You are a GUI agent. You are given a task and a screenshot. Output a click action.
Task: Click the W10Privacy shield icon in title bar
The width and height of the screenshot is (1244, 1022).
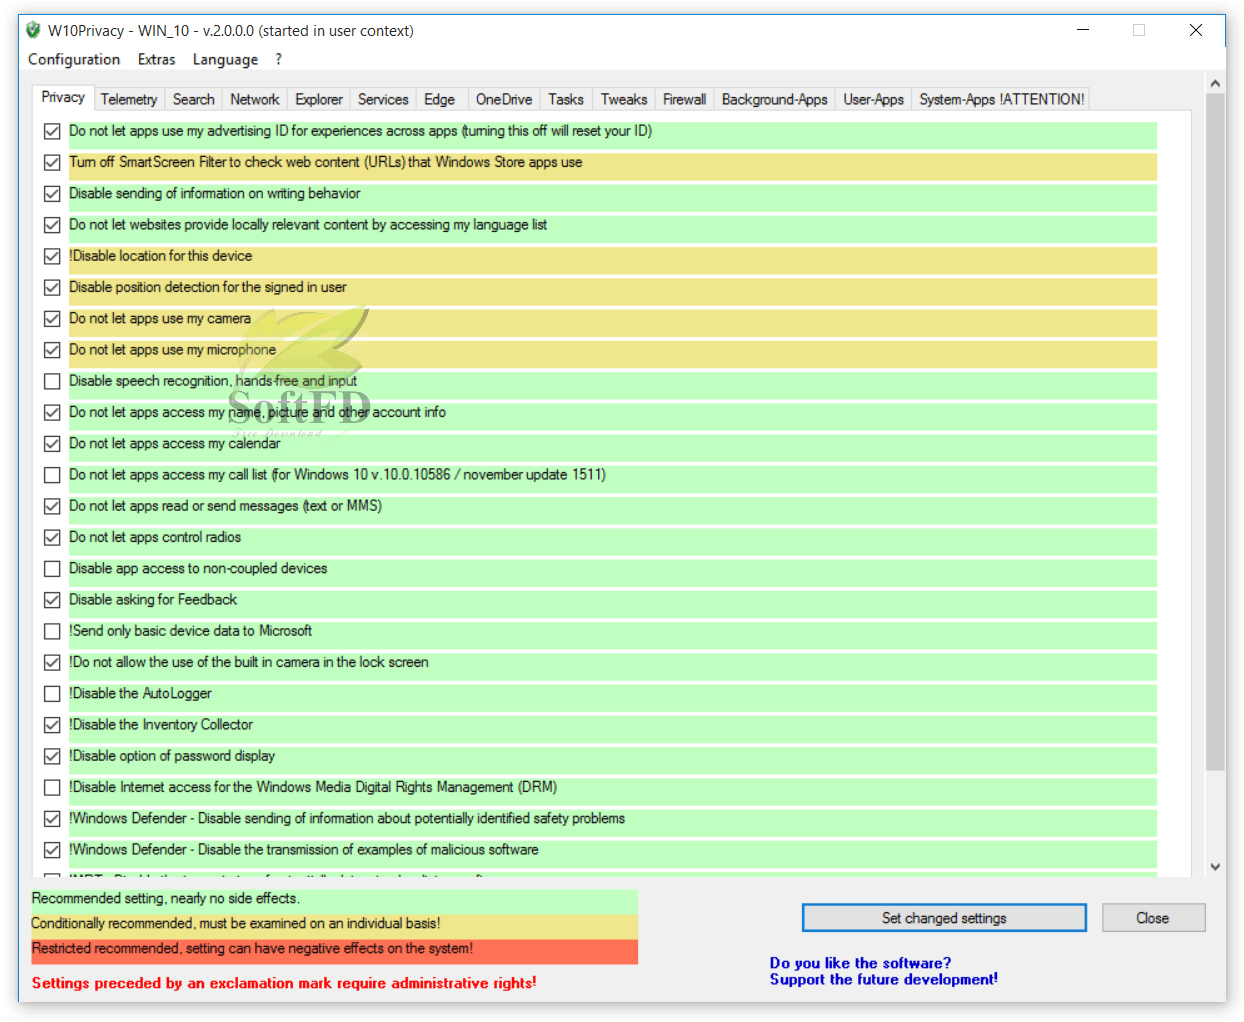(x=33, y=30)
